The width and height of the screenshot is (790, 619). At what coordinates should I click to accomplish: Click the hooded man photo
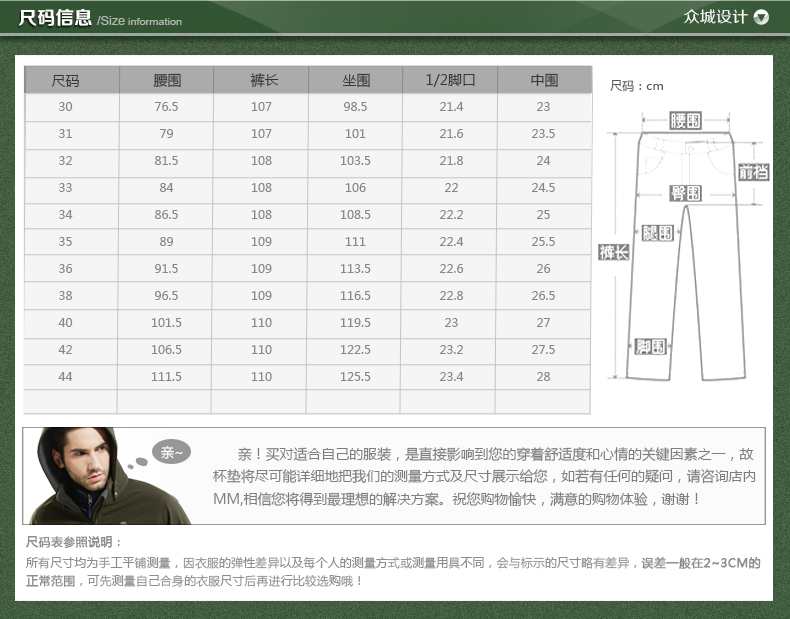(108, 476)
